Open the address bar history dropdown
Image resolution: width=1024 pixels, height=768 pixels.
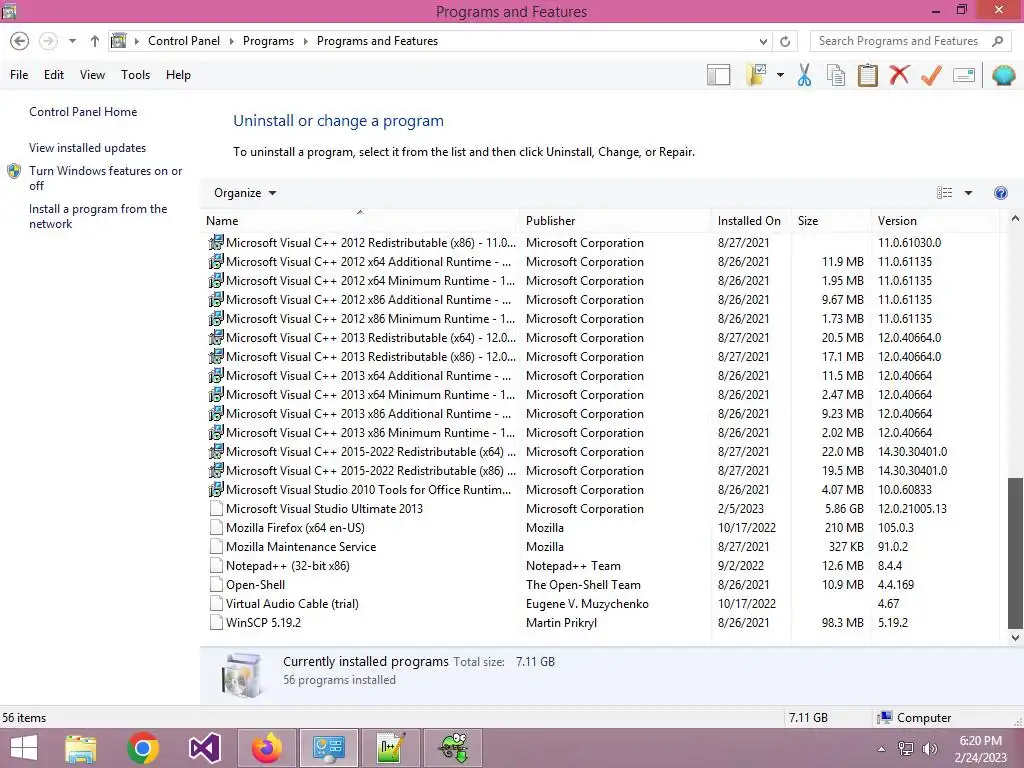pyautogui.click(x=763, y=41)
